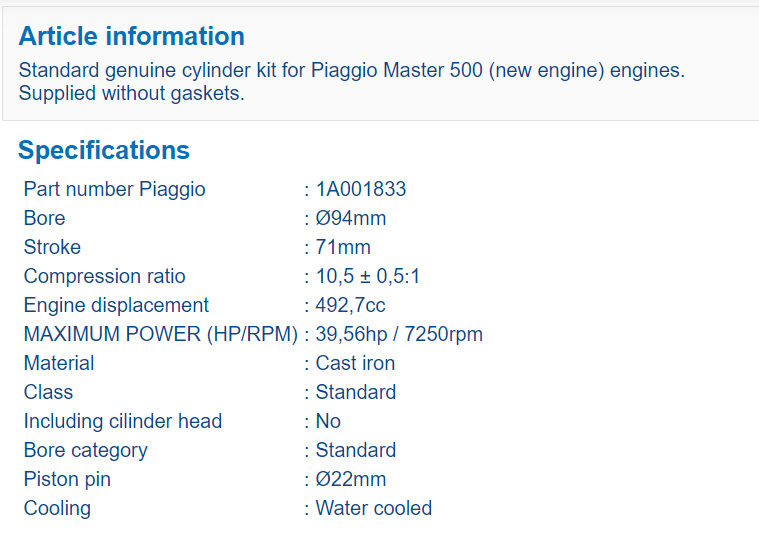759x546 pixels.
Task: Click the MAXIMUM POWER (HP/RPM) label
Action: (x=161, y=334)
